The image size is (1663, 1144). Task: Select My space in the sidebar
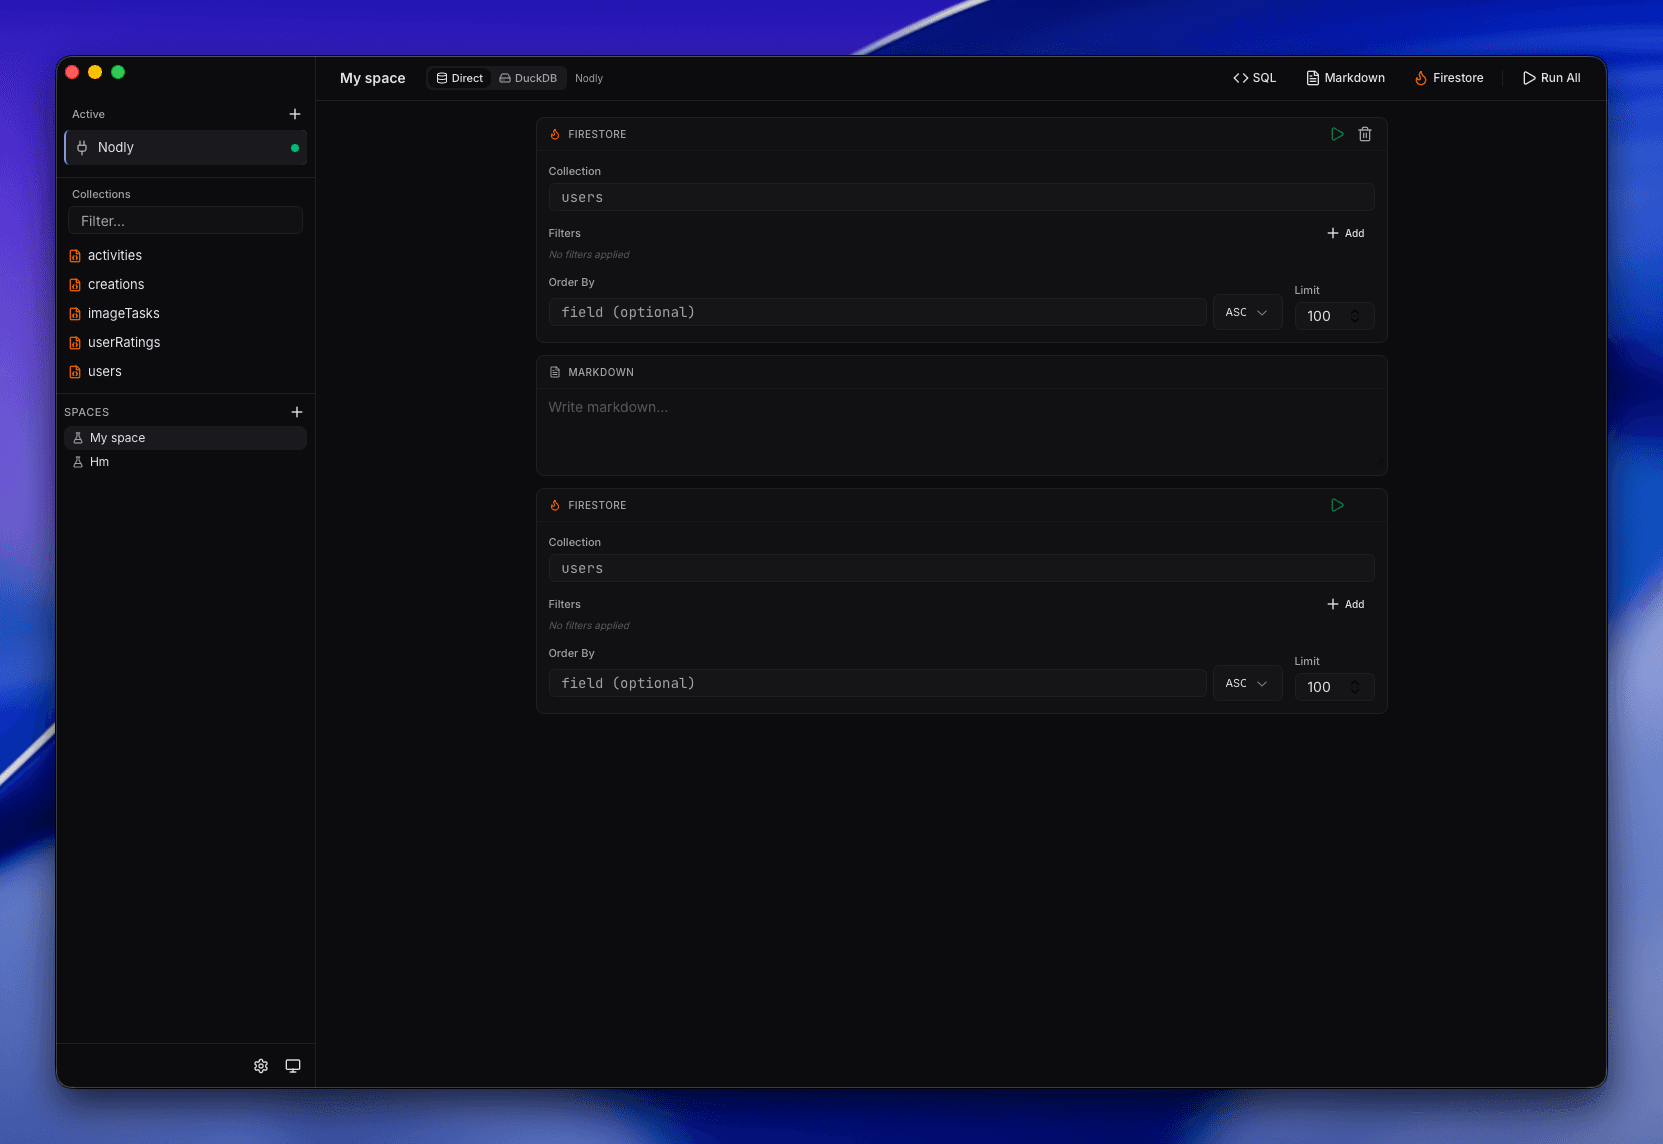[x=117, y=437]
